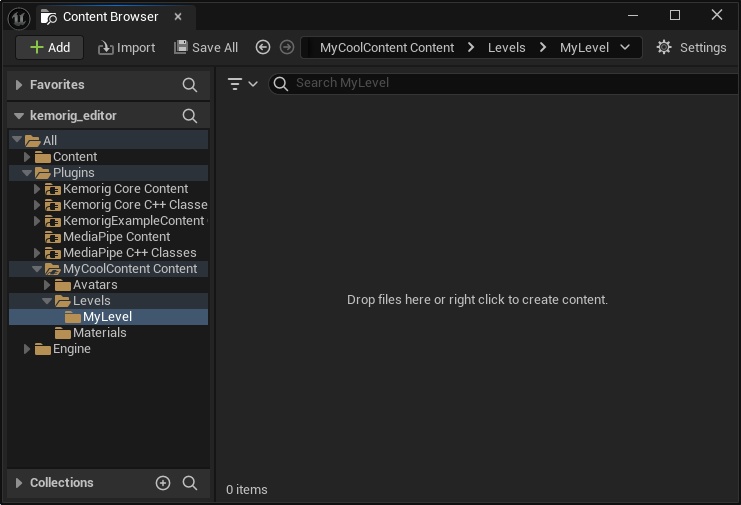Open the Settings gear menu

(x=691, y=47)
